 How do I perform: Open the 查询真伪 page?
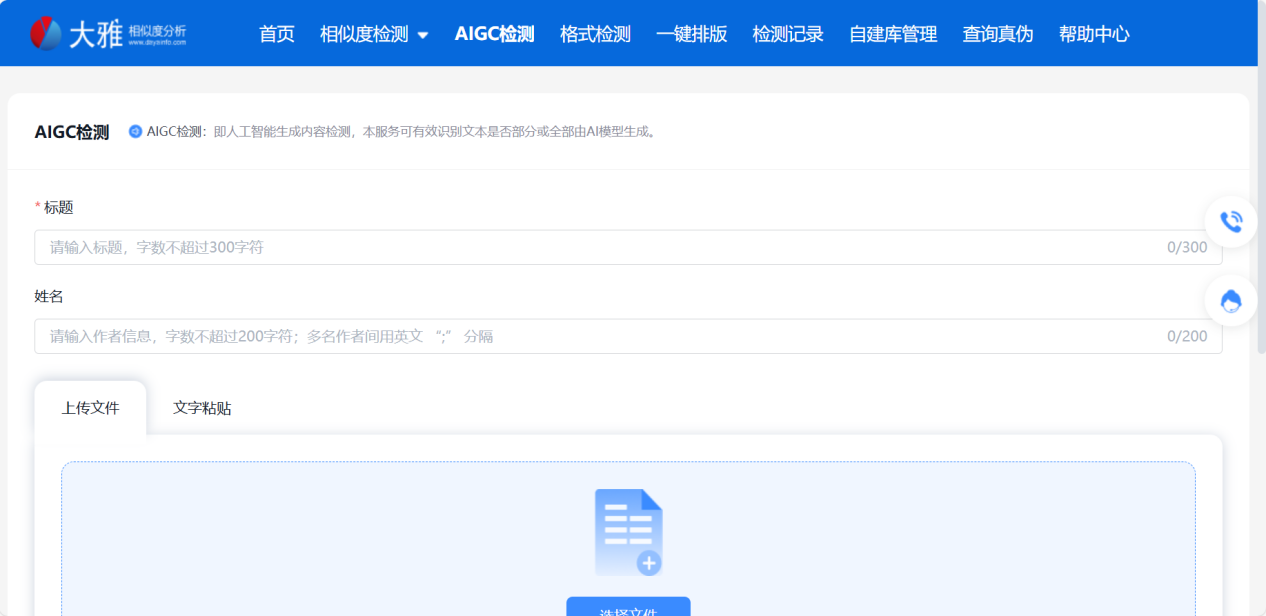997,34
